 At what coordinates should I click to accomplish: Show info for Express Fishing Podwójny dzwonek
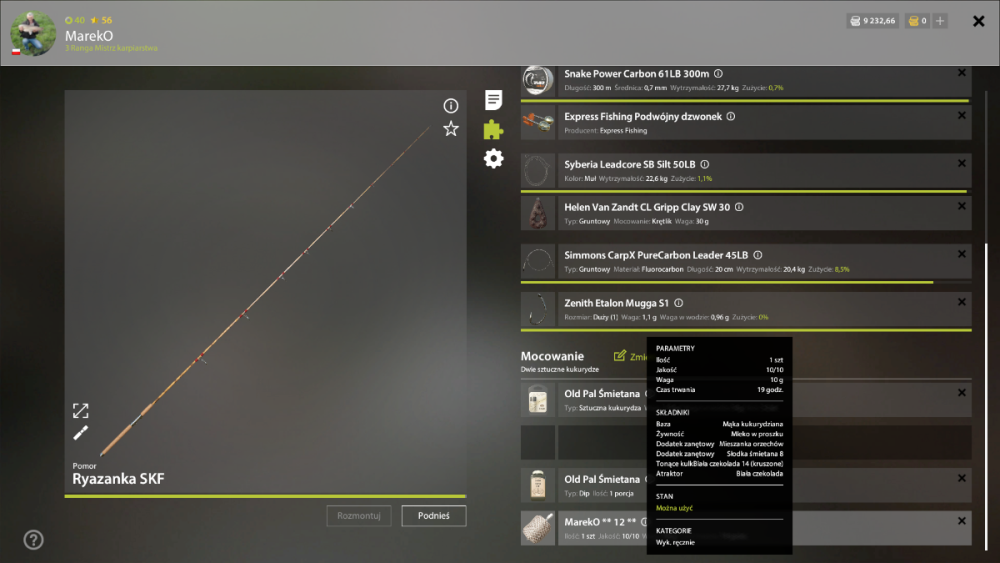tap(731, 117)
